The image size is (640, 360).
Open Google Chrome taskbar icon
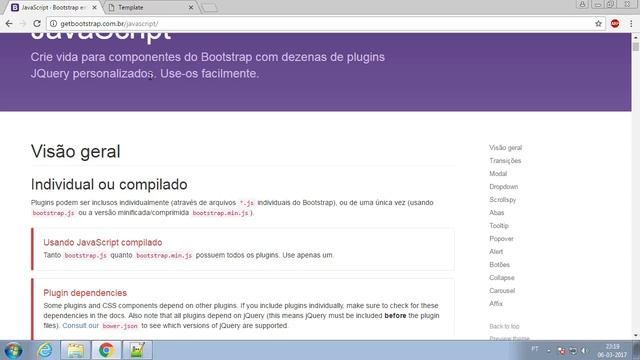[x=106, y=350]
